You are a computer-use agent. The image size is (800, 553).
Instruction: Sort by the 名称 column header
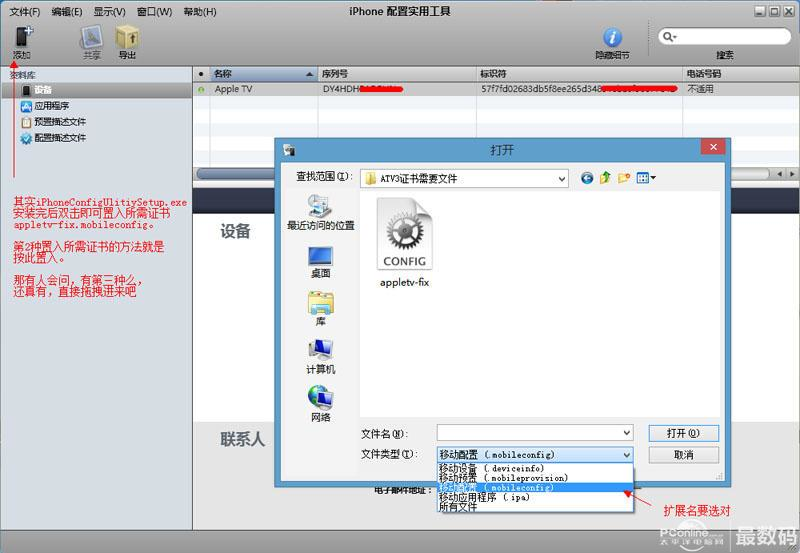tap(264, 74)
